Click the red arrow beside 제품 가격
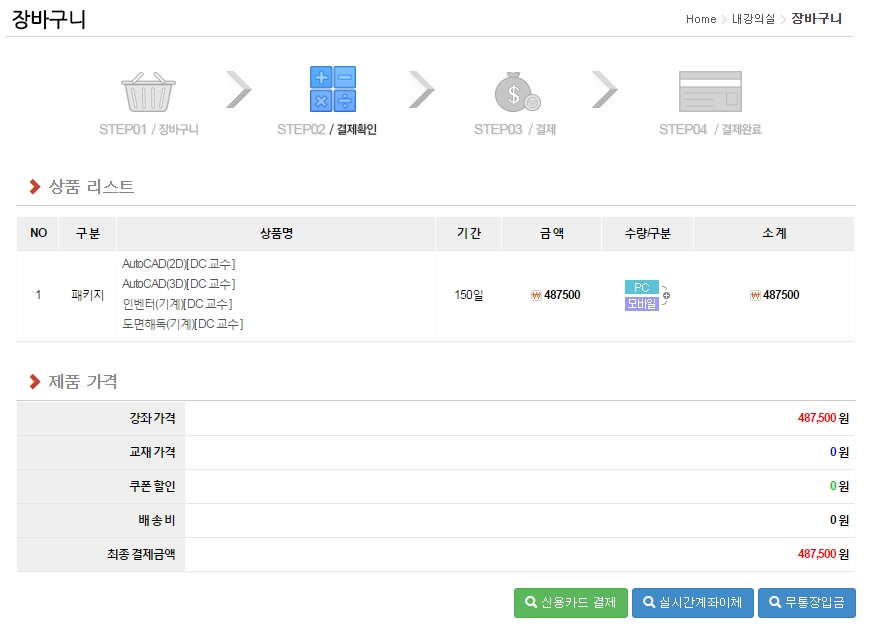This screenshot has height=637, width=870. pyautogui.click(x=35, y=382)
